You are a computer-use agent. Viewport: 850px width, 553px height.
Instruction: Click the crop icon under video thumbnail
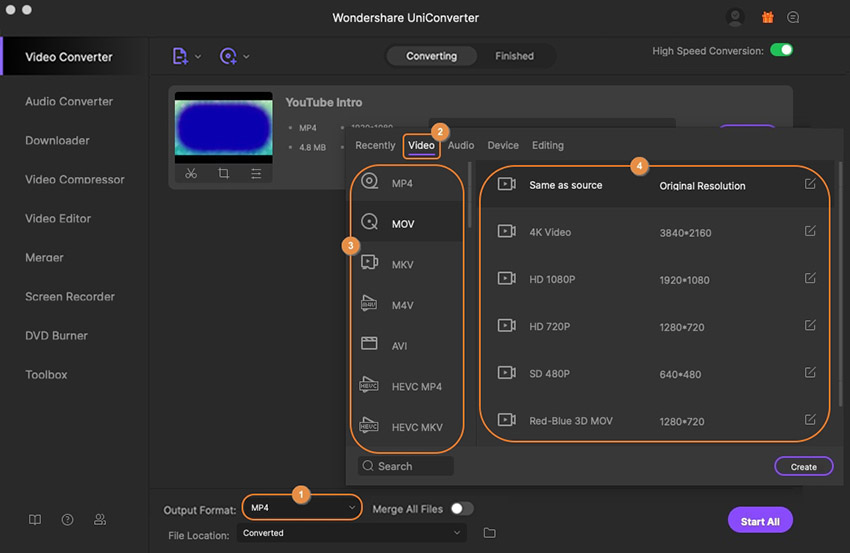tap(223, 174)
